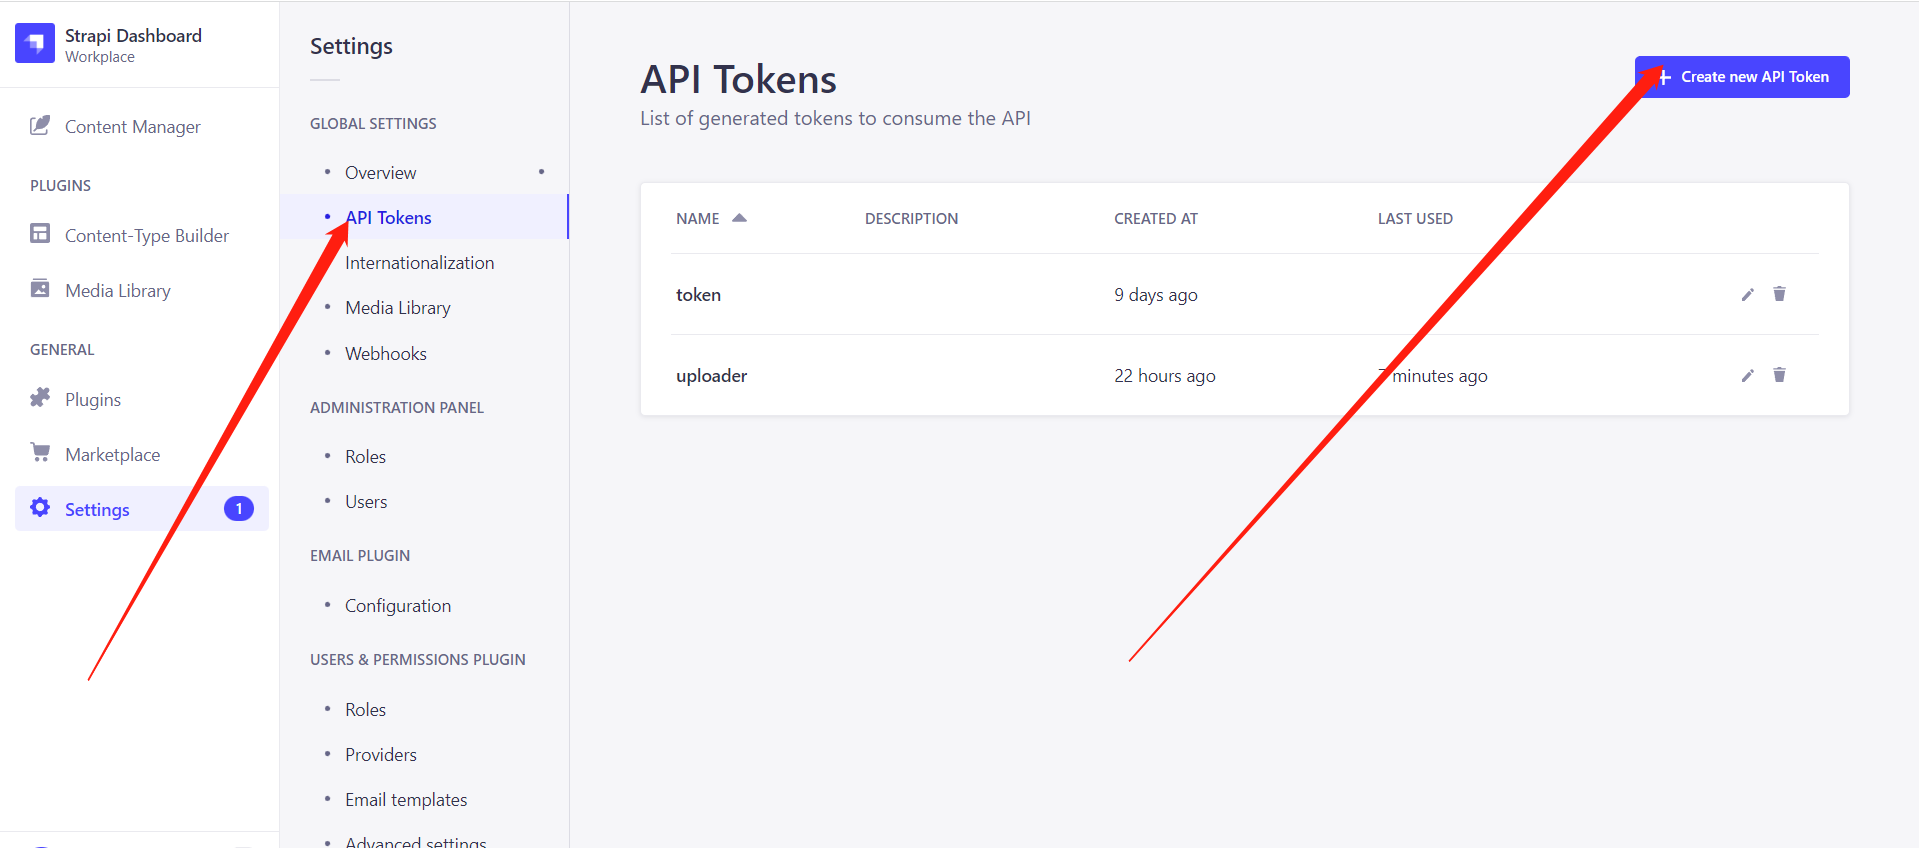Open the Email Plugin Configuration
Viewport: 1919px width, 848px height.
pos(397,605)
